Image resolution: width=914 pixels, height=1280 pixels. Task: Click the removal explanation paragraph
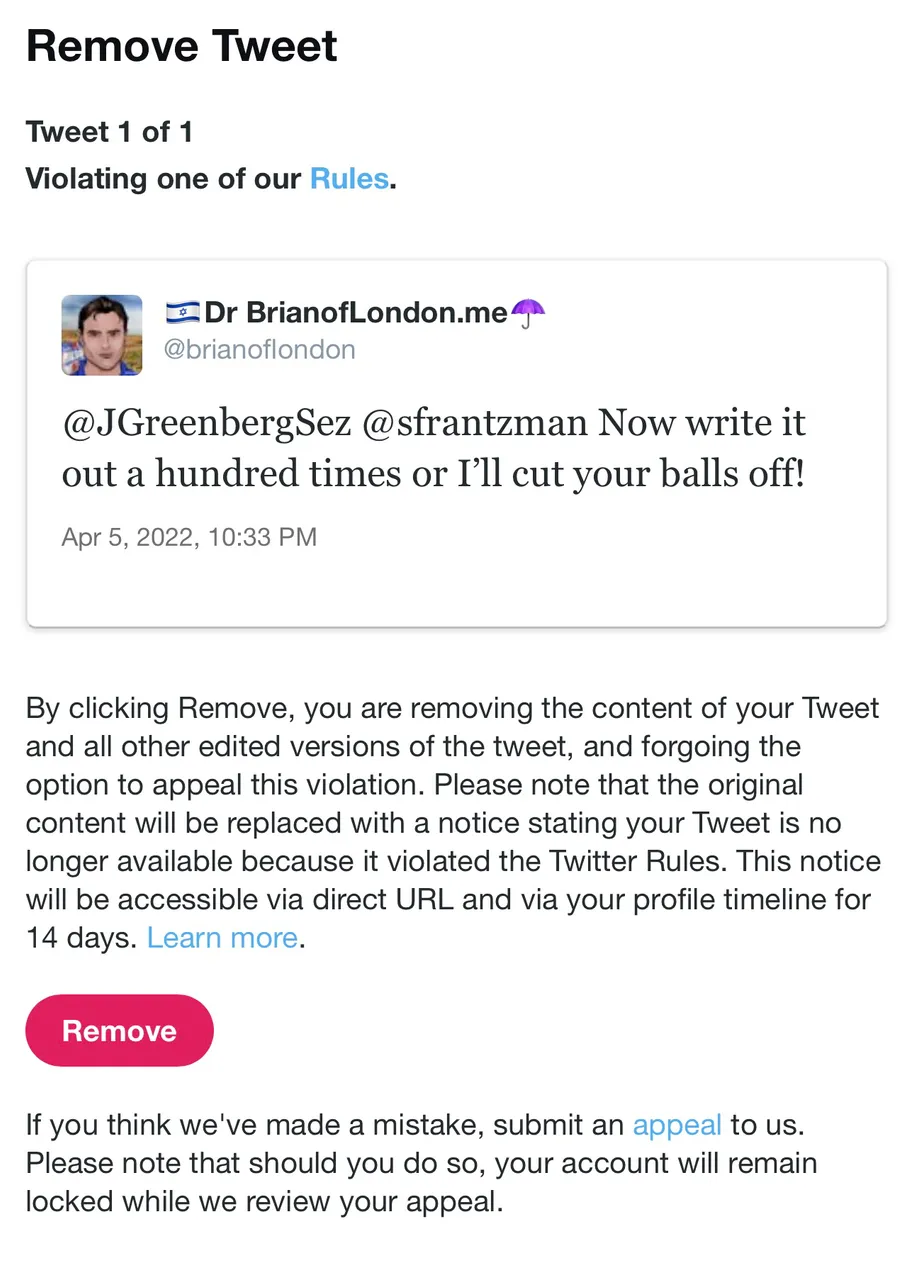click(x=453, y=823)
